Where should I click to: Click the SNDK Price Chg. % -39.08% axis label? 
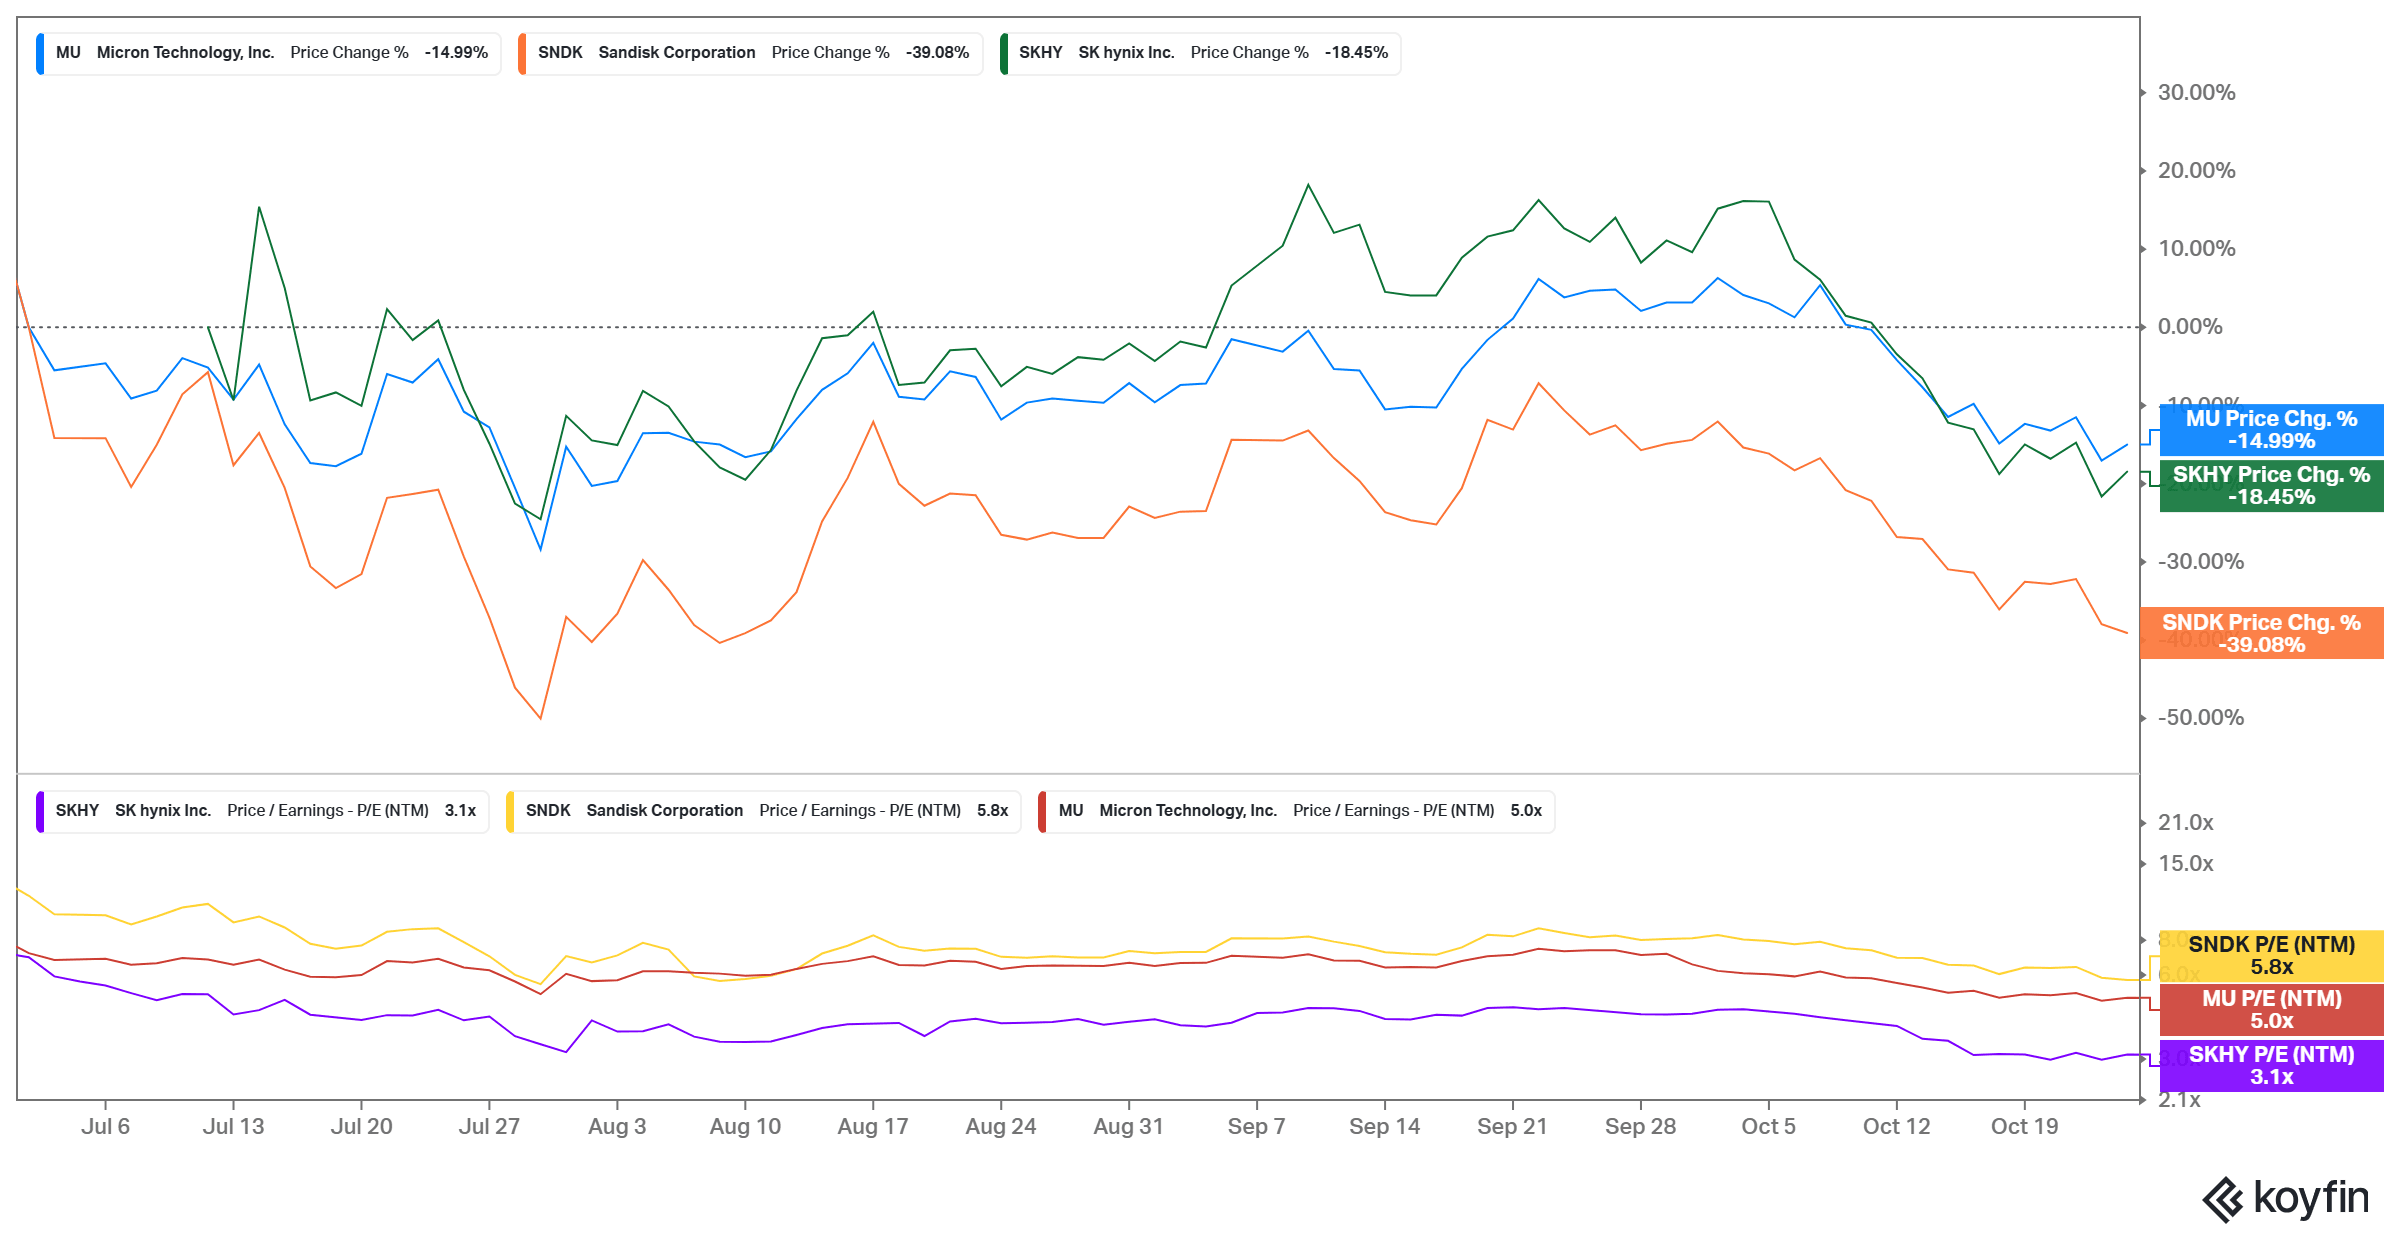coord(2261,634)
